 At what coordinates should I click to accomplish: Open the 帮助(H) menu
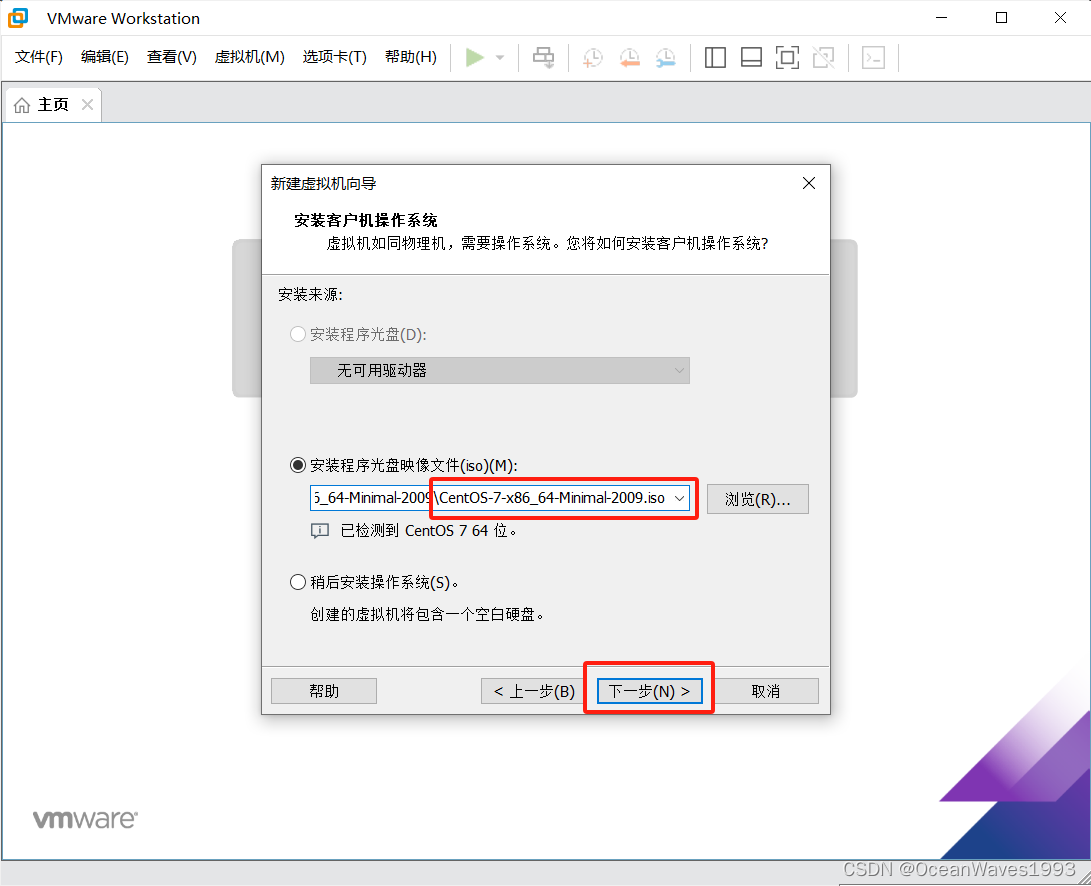411,57
